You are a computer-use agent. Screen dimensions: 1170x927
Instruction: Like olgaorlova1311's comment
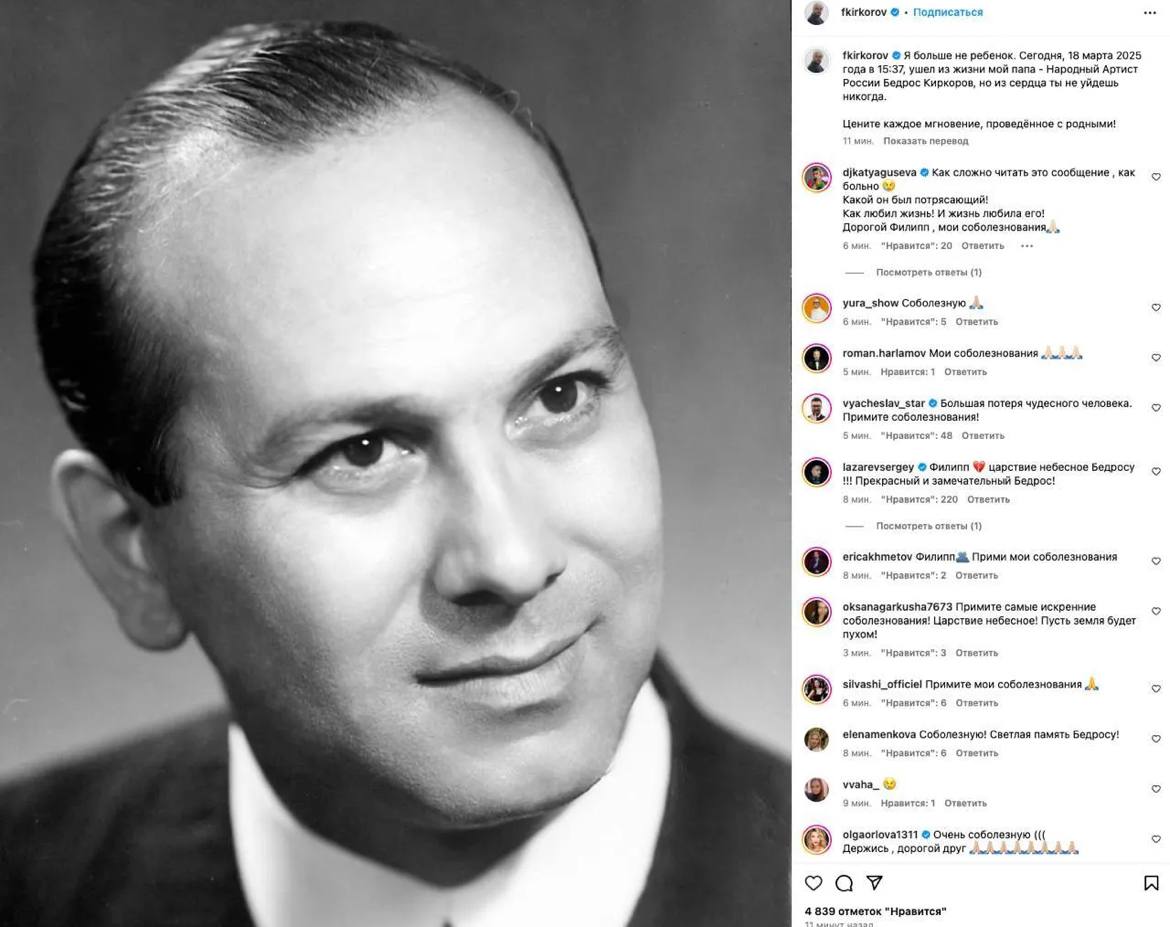1156,839
